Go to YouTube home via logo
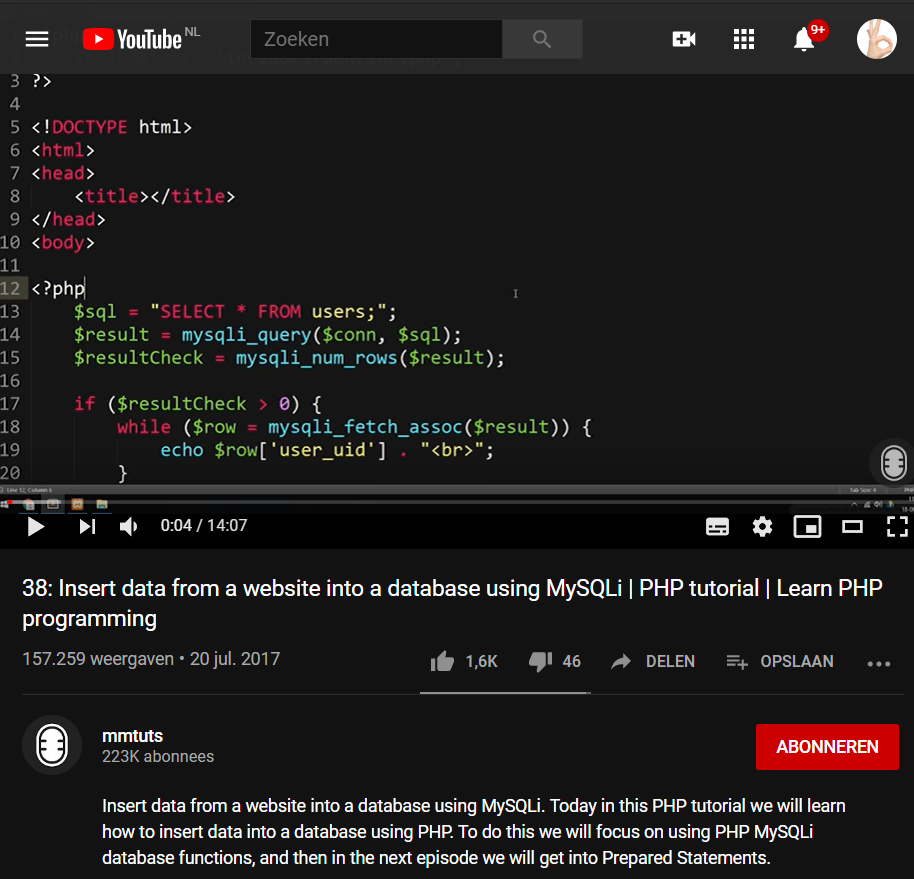Viewport: 914px width, 879px height. click(x=132, y=39)
